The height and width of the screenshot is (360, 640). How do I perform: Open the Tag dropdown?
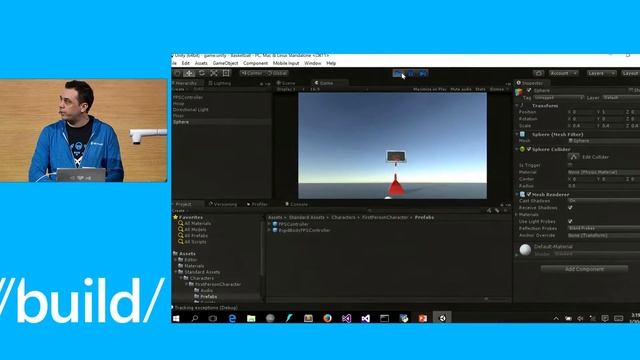[558, 98]
